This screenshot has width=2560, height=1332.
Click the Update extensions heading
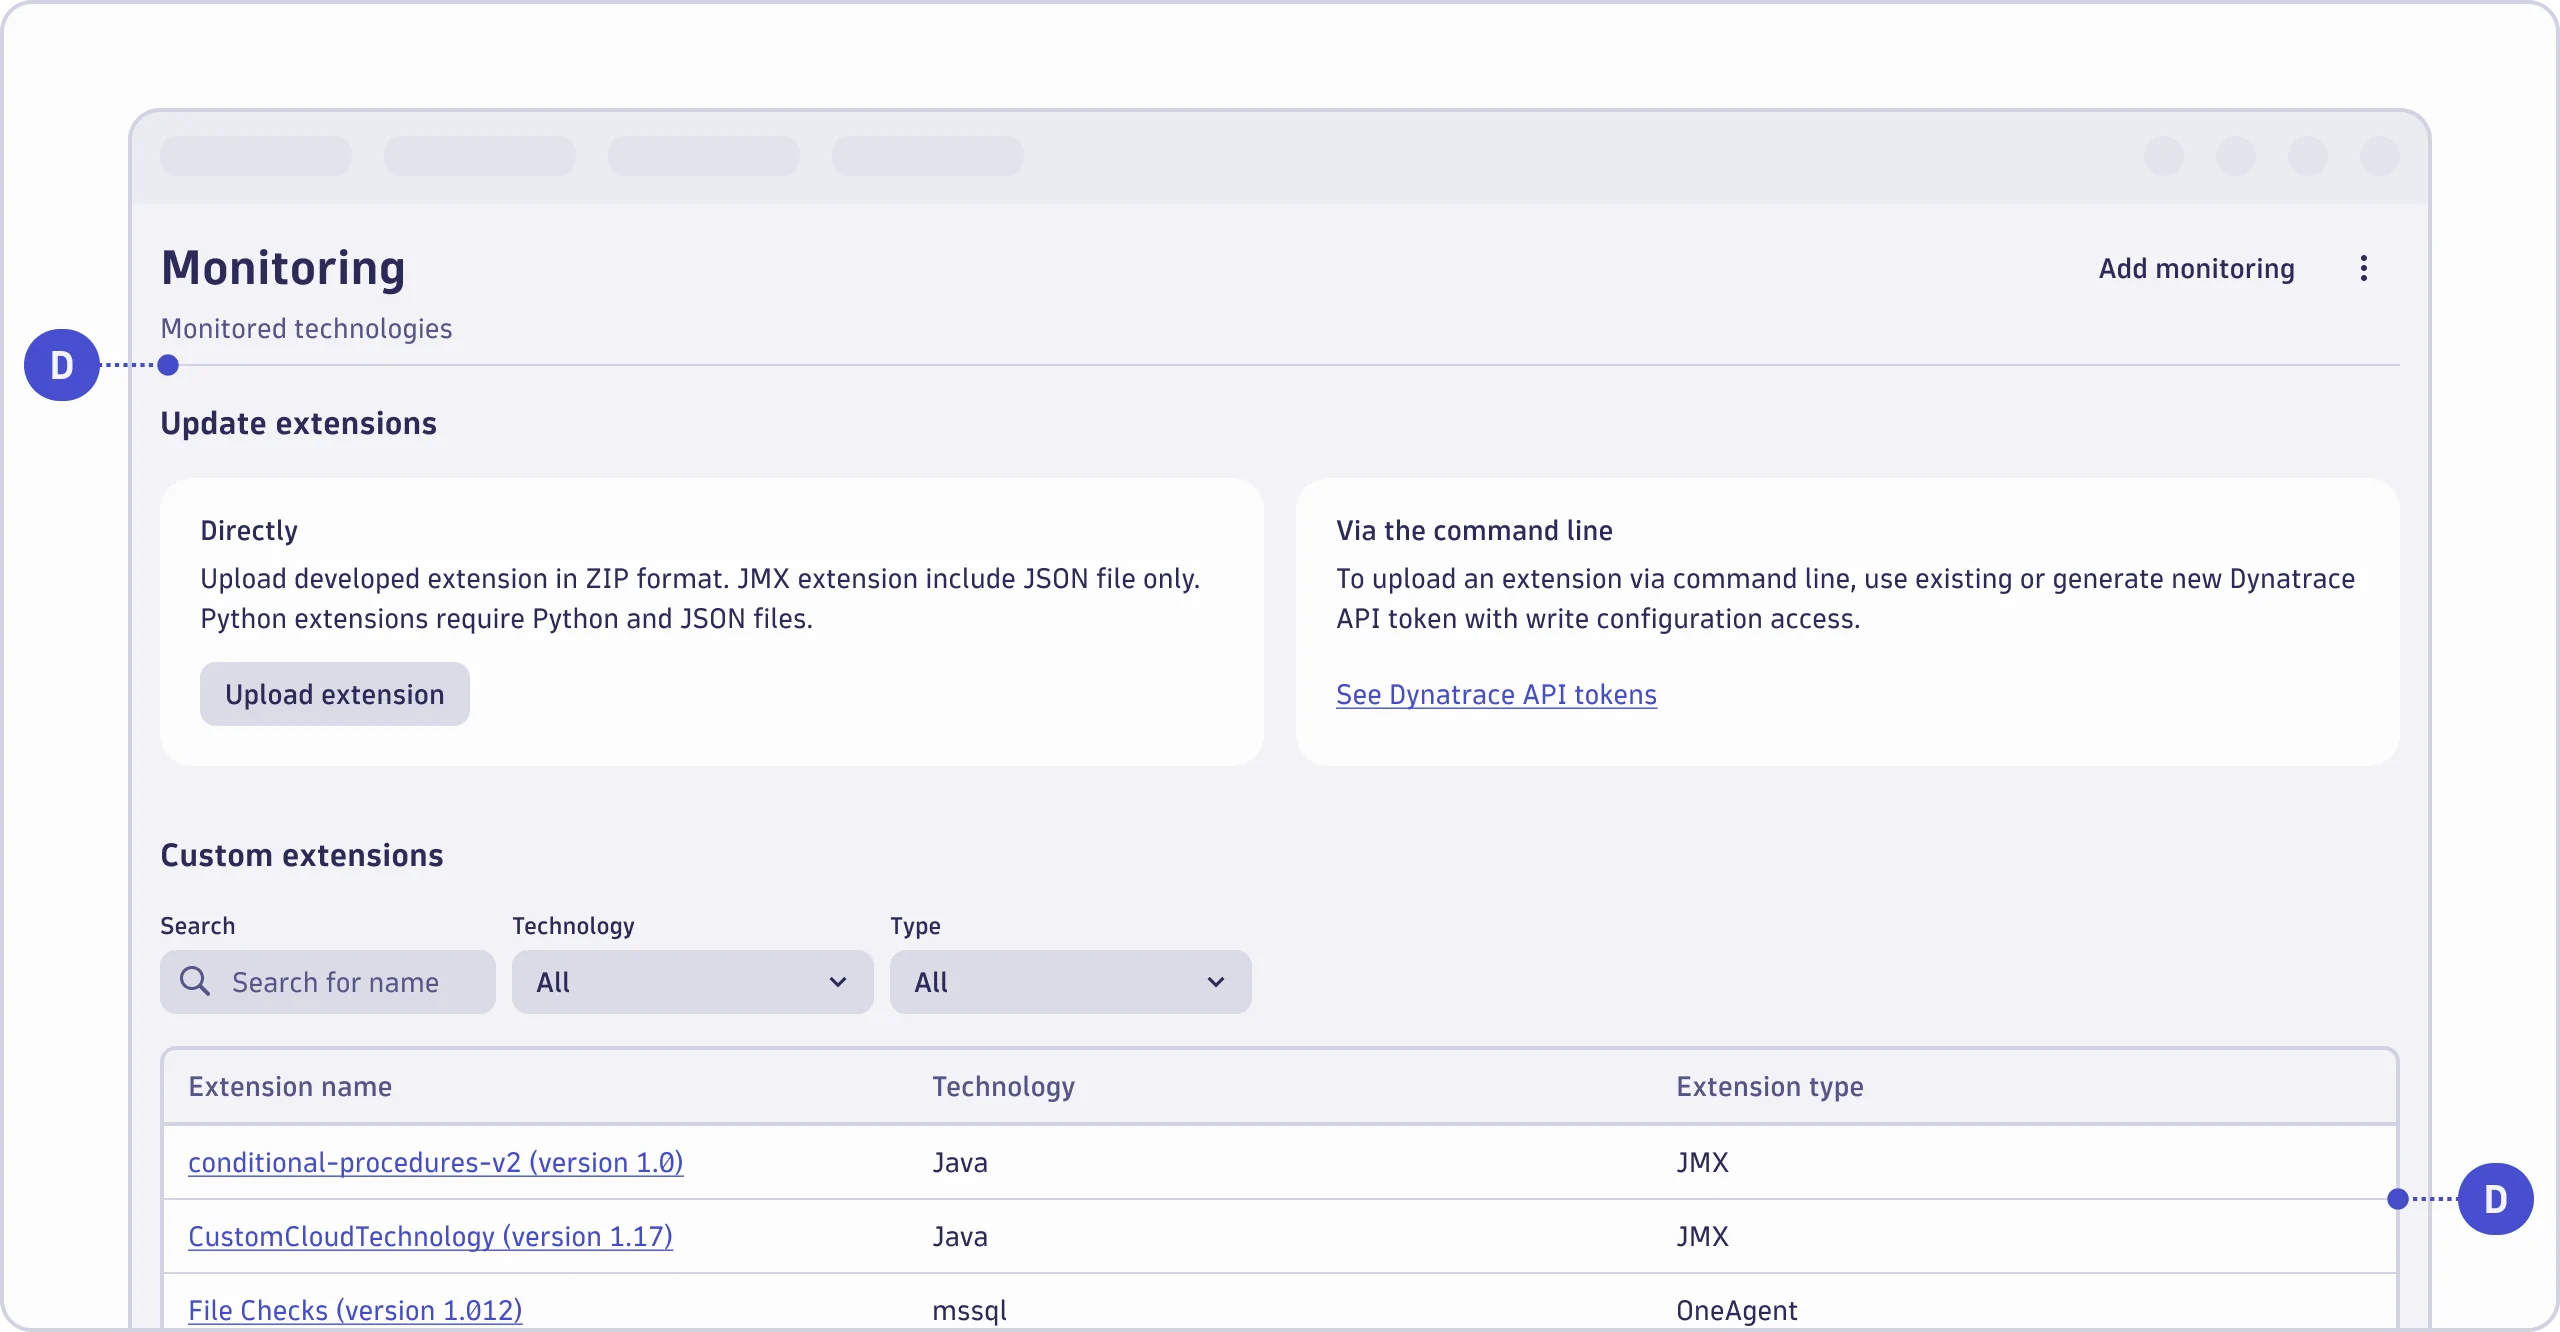pyautogui.click(x=298, y=423)
